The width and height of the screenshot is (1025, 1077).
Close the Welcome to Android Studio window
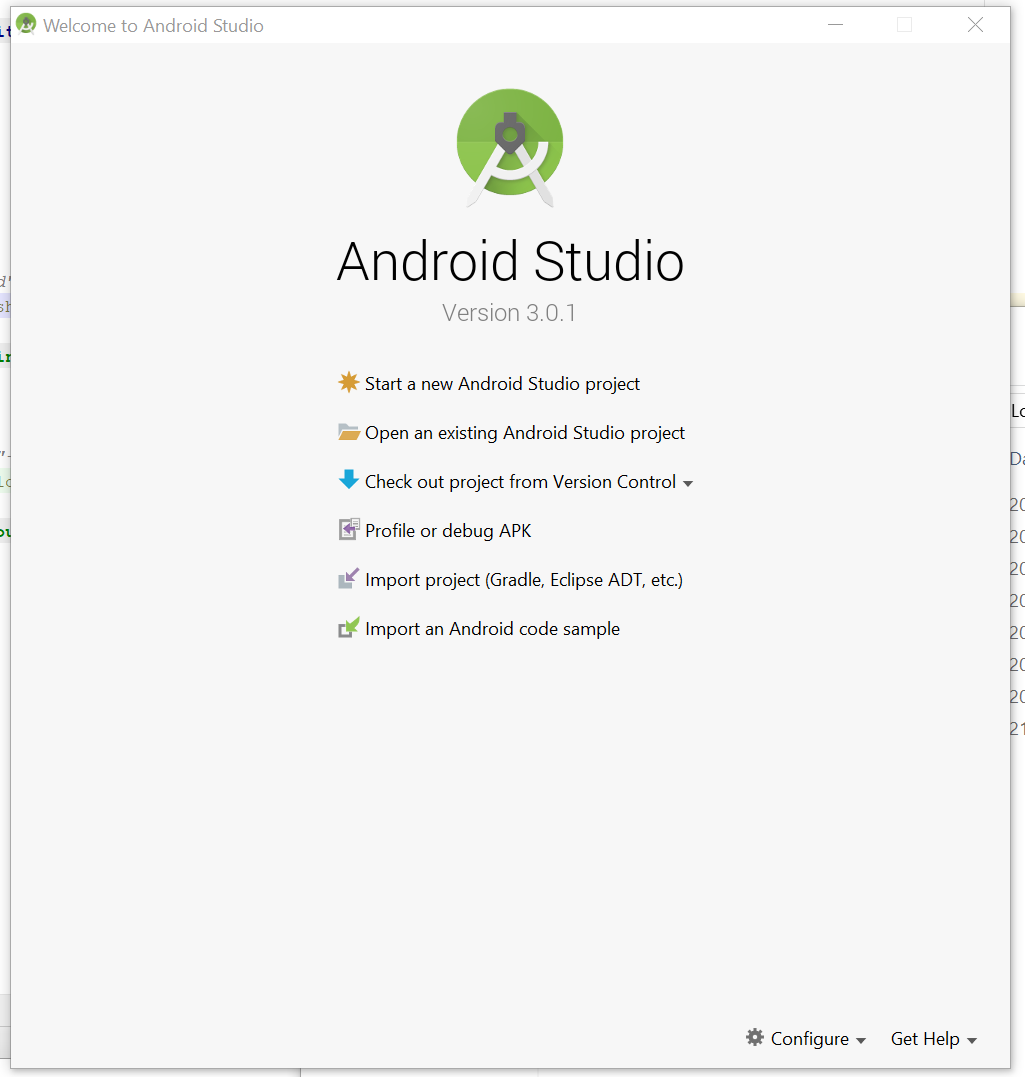[x=975, y=25]
